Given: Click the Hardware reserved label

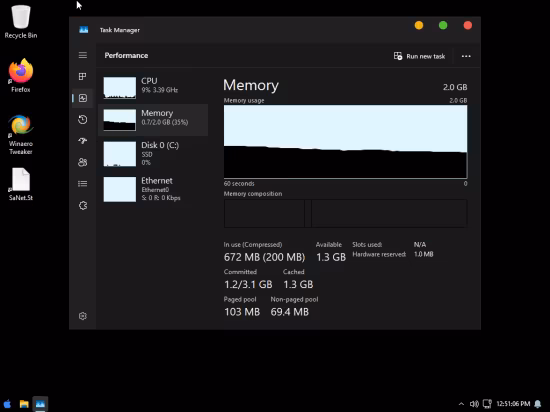Looking at the screenshot, I should [x=379, y=254].
